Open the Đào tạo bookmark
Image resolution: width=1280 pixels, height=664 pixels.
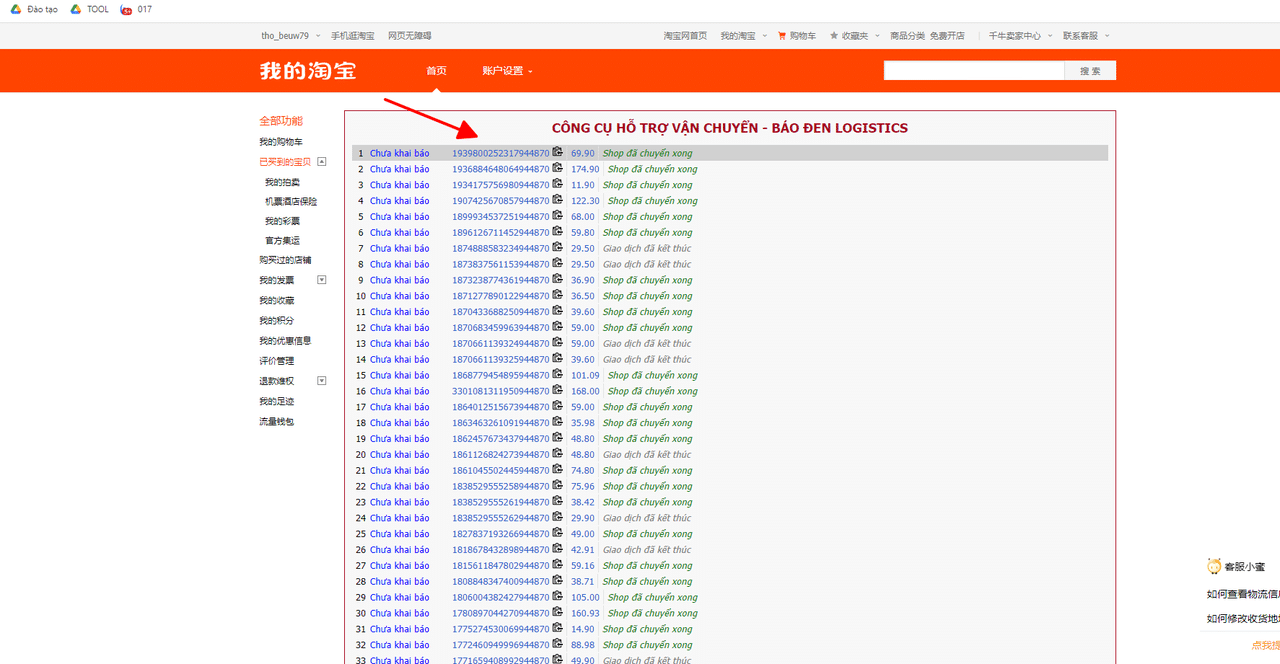click(x=35, y=10)
